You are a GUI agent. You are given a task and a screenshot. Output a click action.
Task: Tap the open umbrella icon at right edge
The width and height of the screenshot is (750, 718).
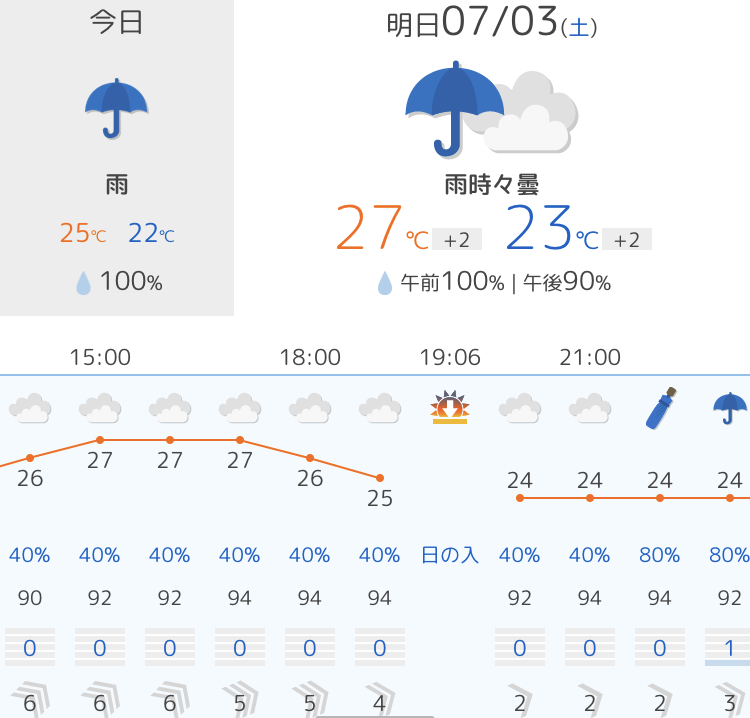click(730, 408)
